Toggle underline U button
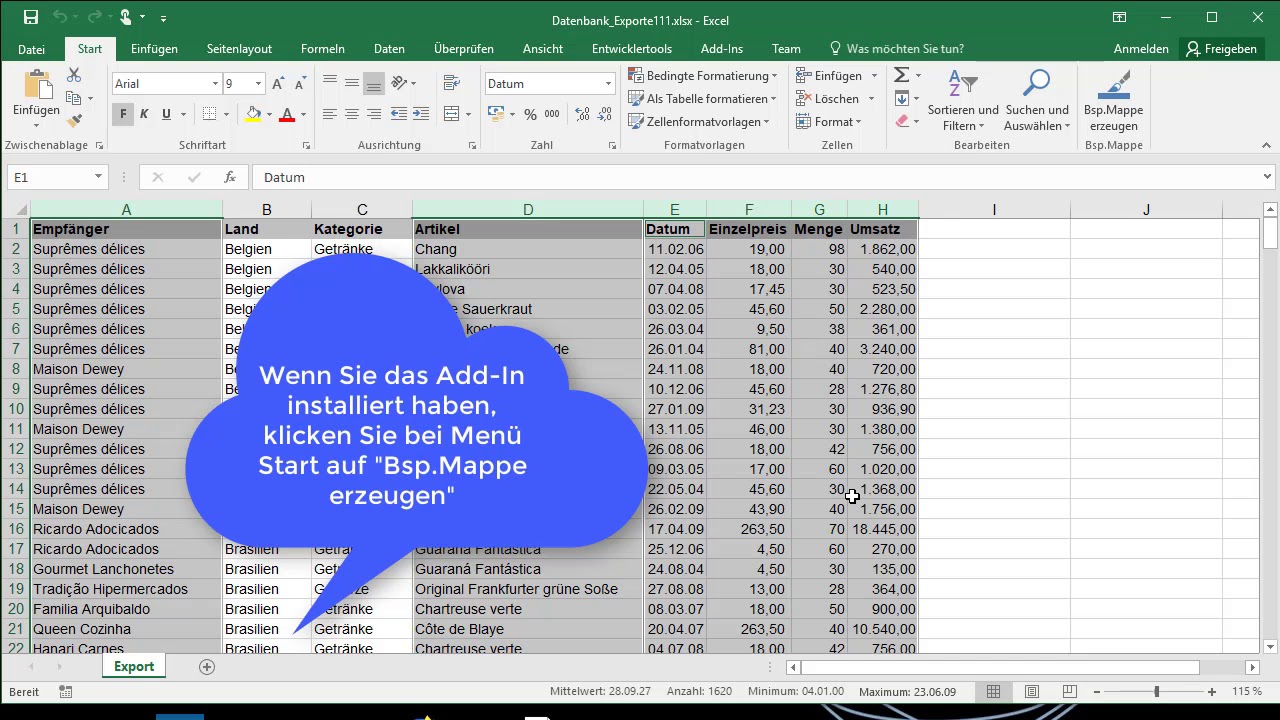Viewport: 1280px width, 720px height. point(166,114)
